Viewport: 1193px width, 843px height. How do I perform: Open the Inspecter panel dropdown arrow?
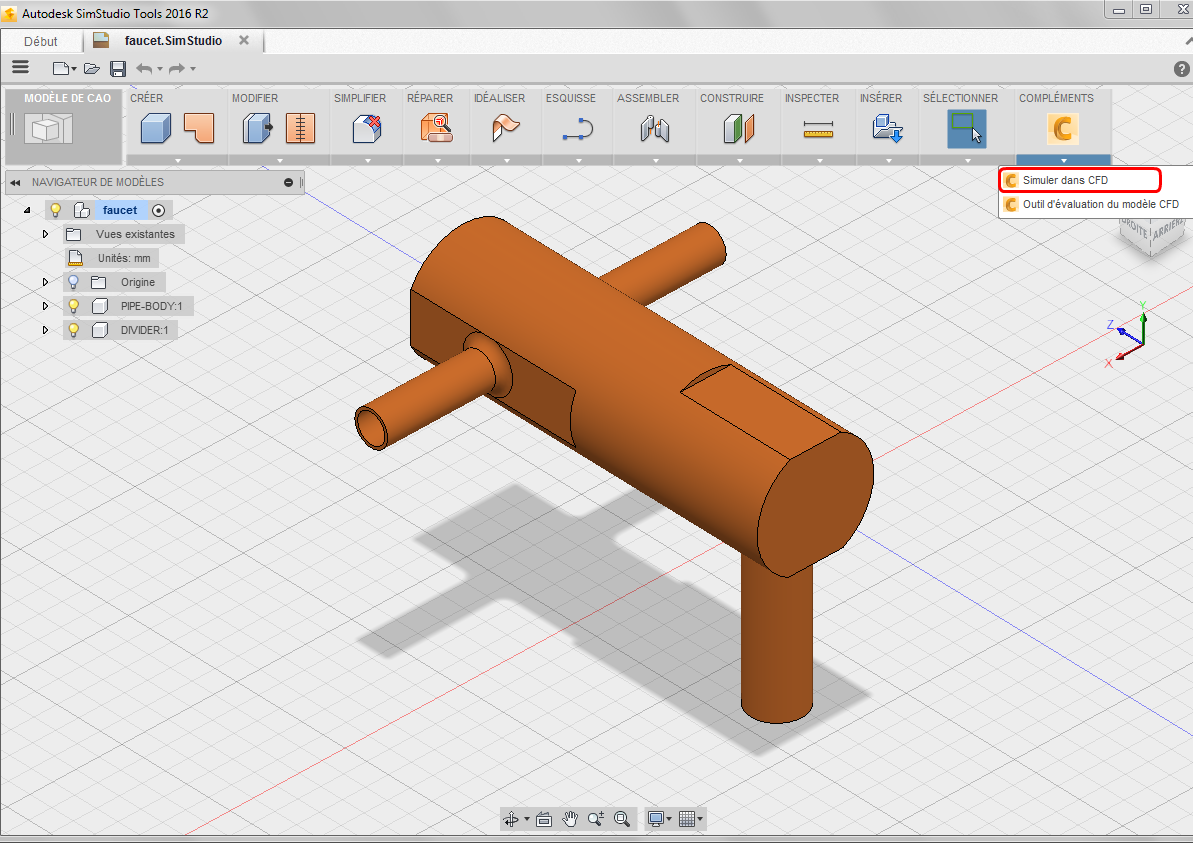(819, 161)
